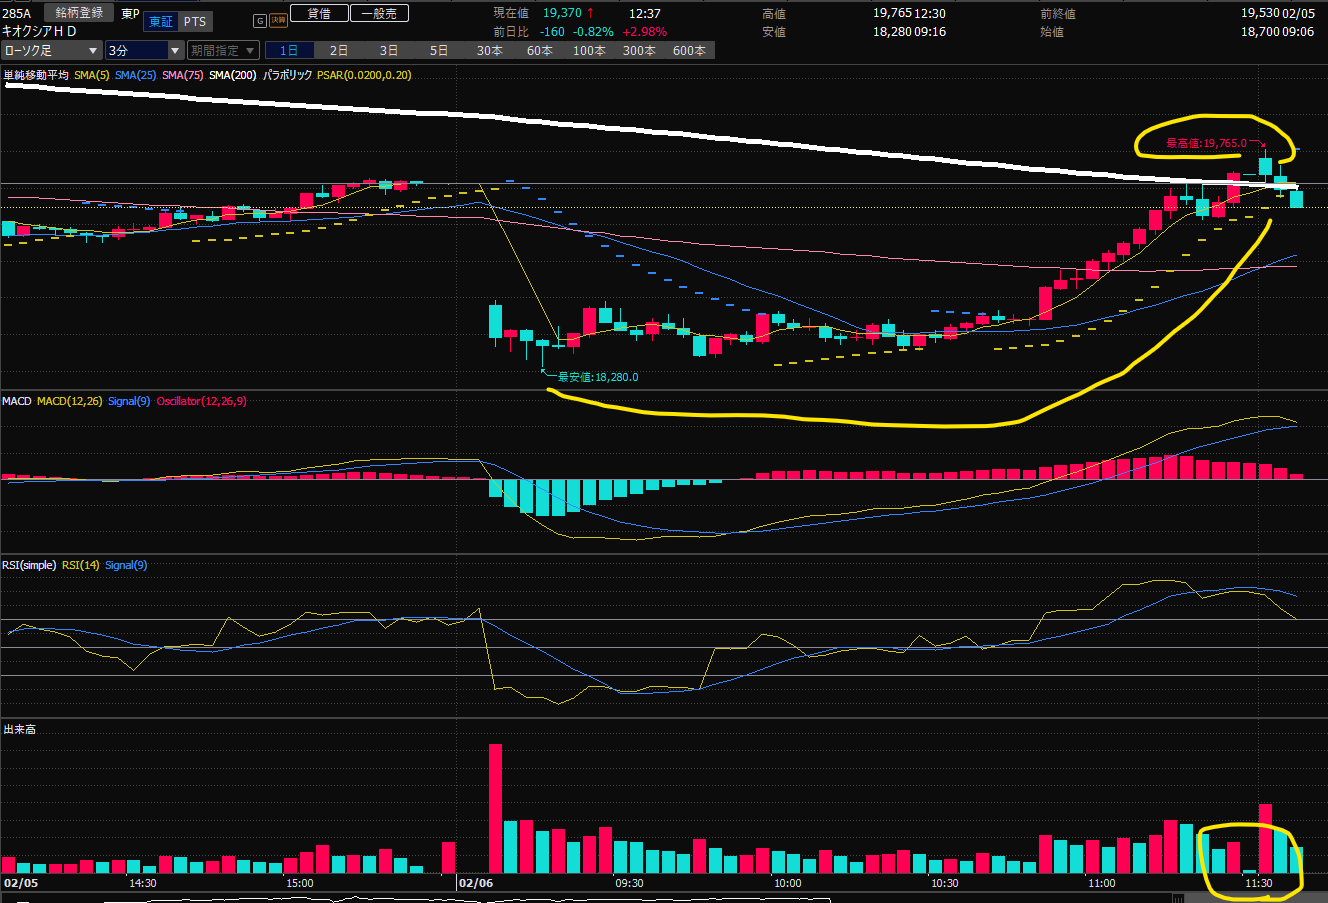This screenshot has height=903, width=1328.
Task: Click the Oscillator(12,26,9) label
Action: pos(201,401)
